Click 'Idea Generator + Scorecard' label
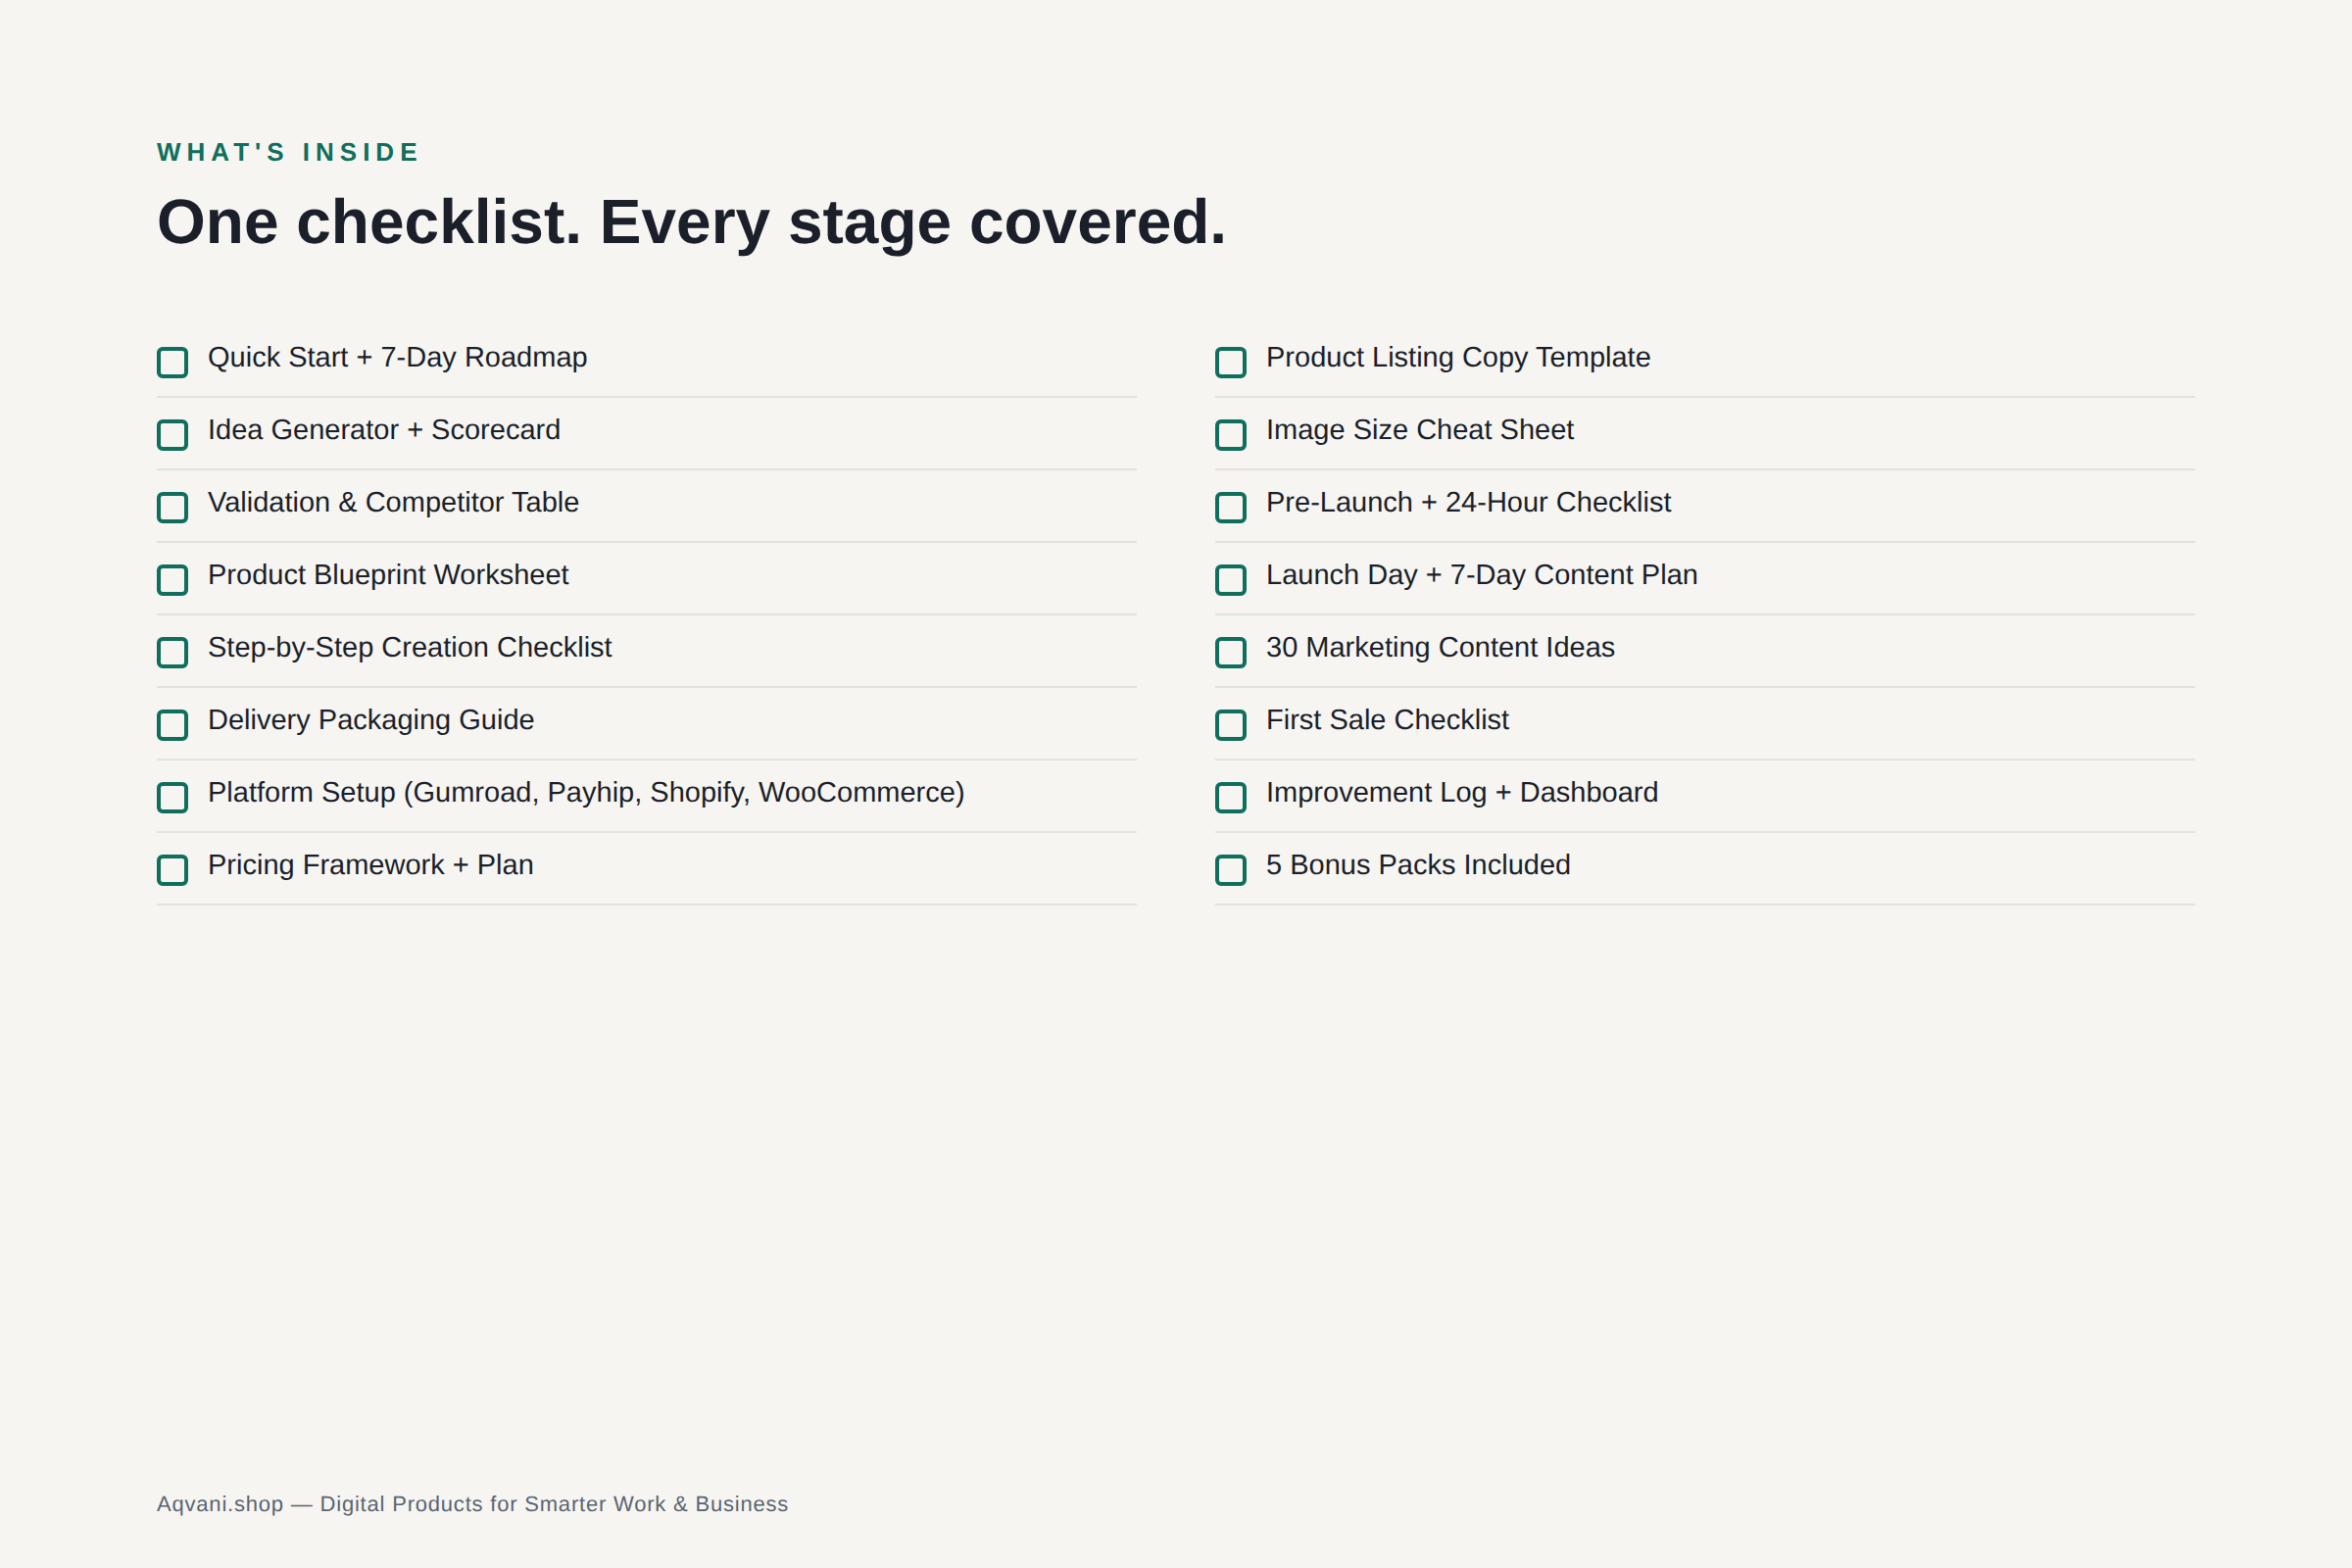 (384, 430)
